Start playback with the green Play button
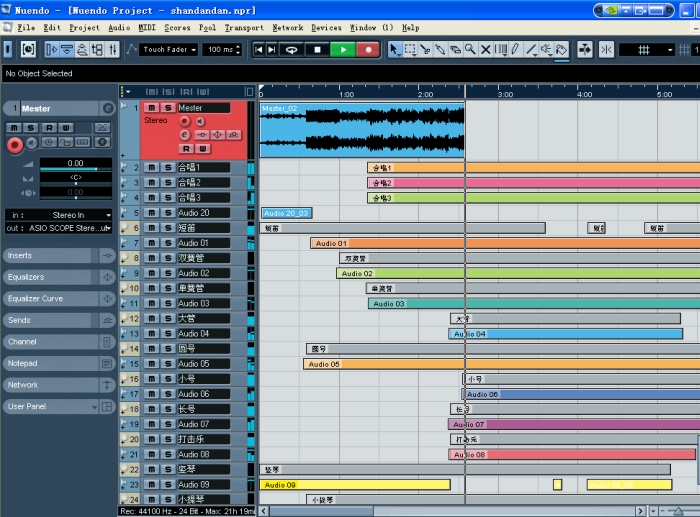Screen dimensions: 700x517 [343, 50]
